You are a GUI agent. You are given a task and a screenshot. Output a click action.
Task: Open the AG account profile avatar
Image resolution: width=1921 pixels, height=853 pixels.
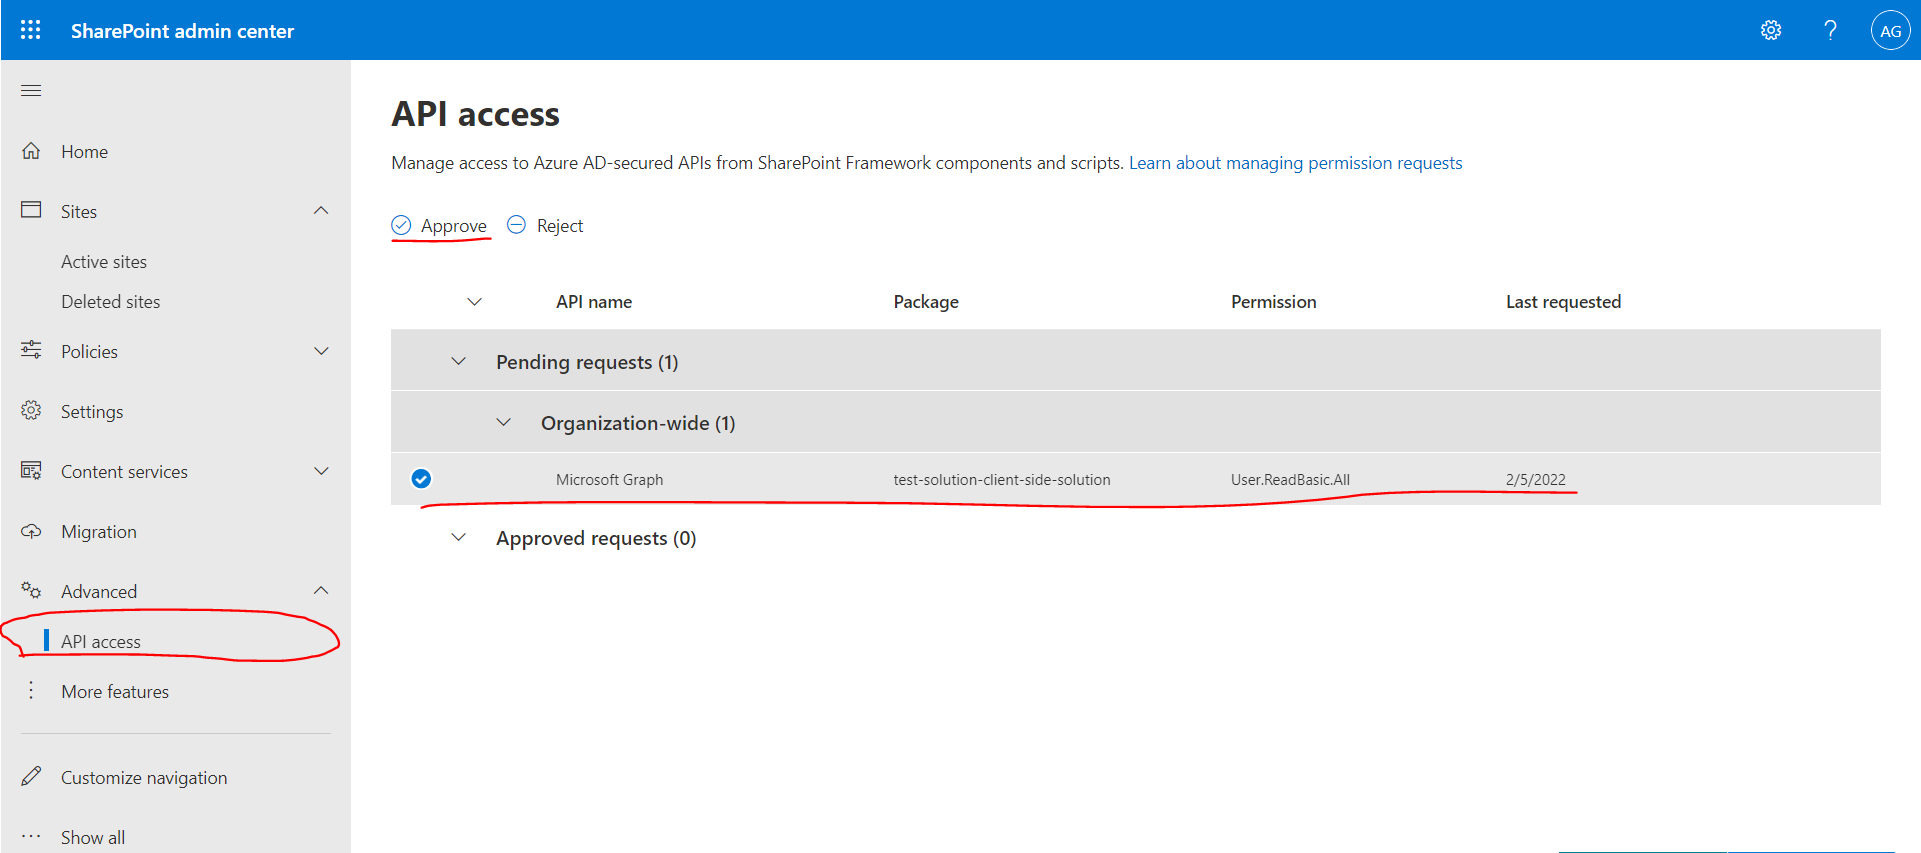(1890, 31)
